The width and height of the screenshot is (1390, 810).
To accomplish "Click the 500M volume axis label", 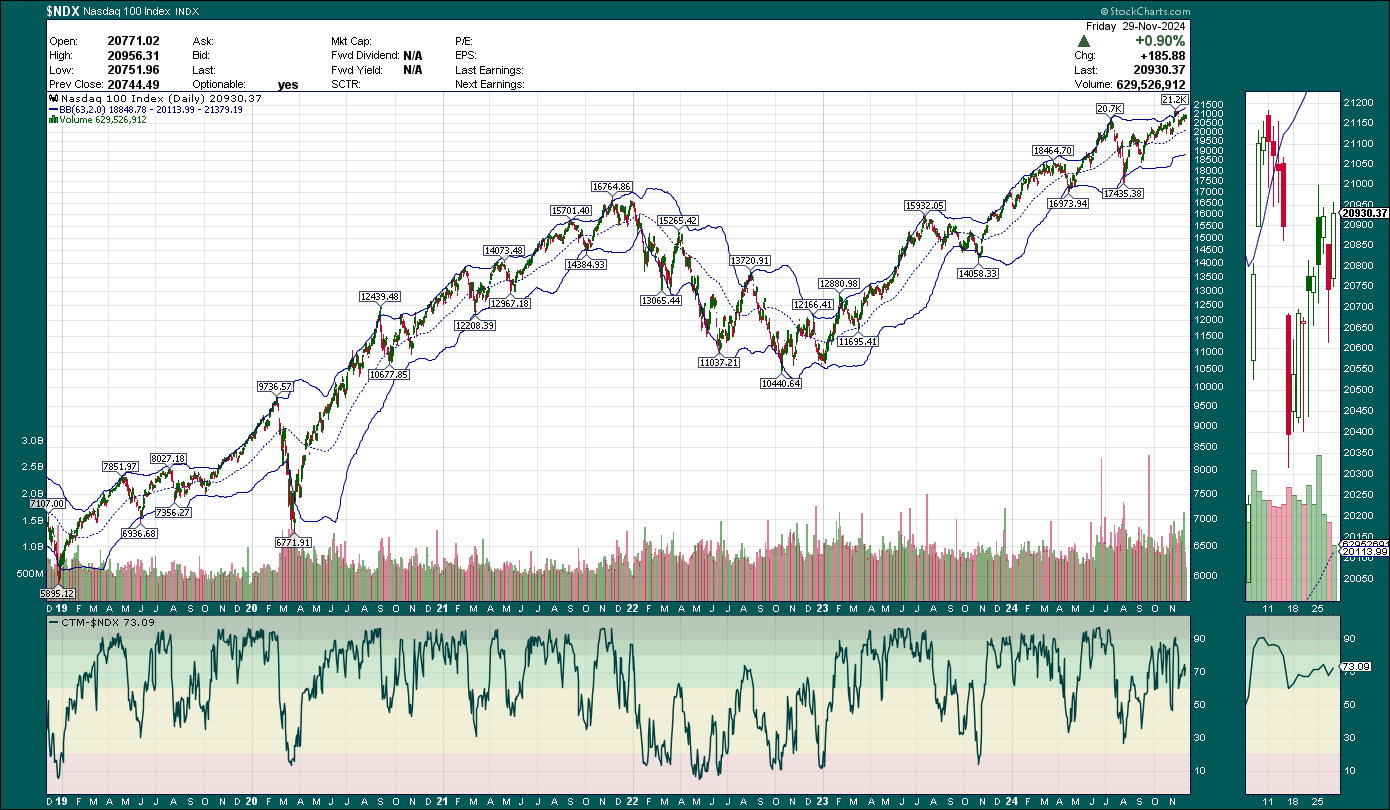I will click(x=28, y=574).
